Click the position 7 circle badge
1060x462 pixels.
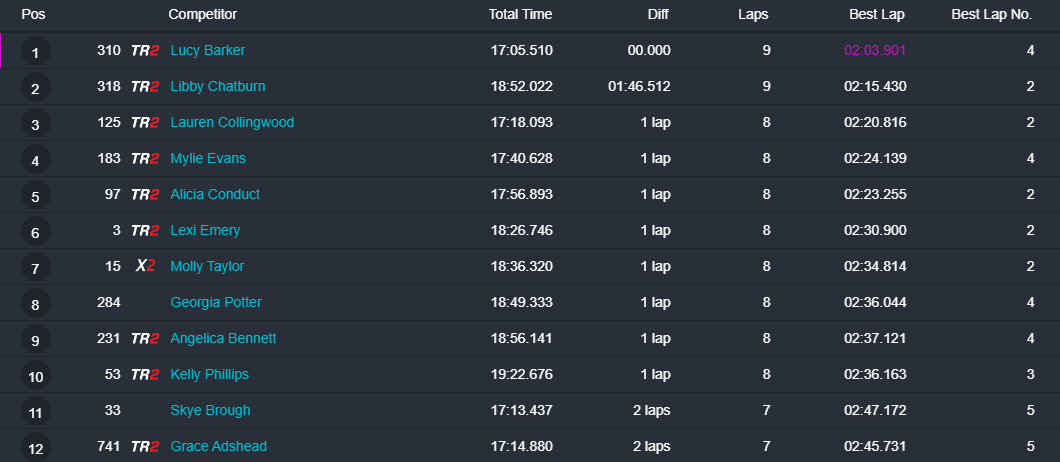pyautogui.click(x=35, y=269)
